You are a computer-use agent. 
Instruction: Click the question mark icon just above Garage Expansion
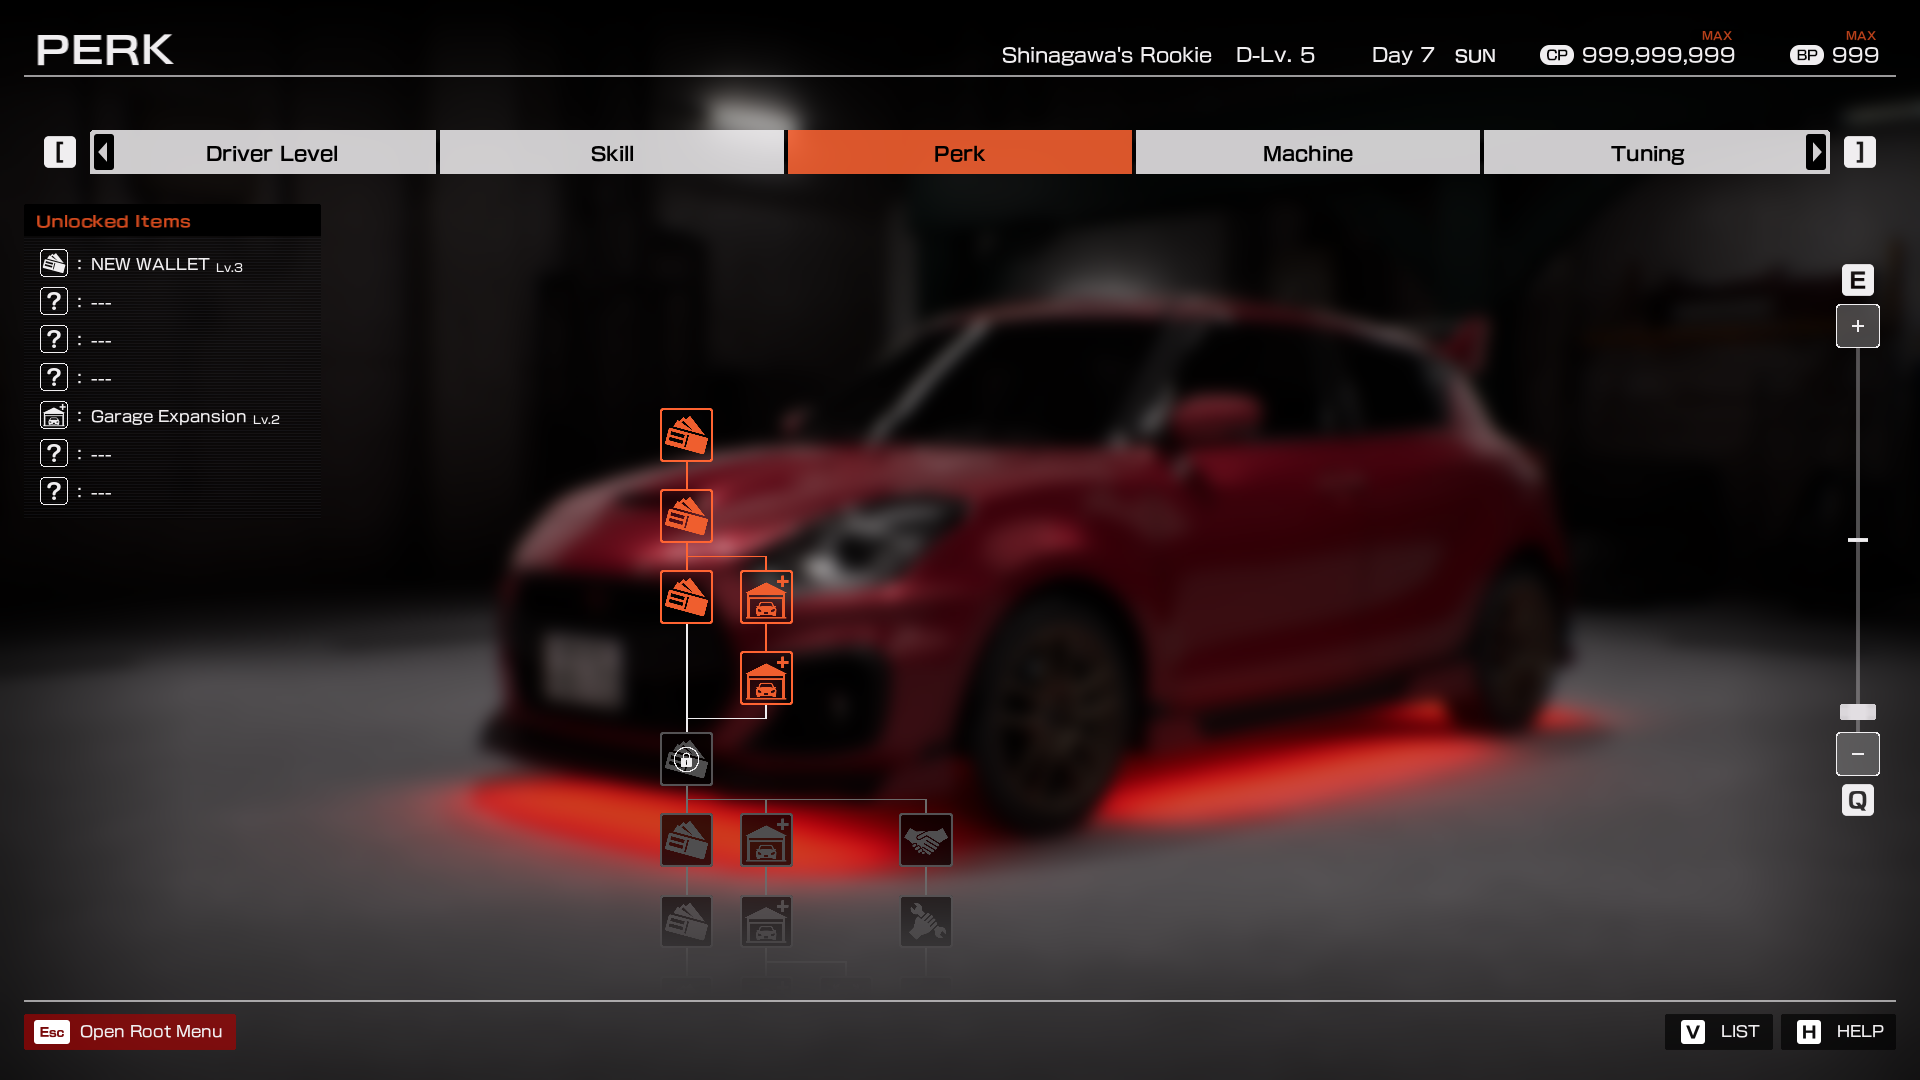[x=54, y=377]
